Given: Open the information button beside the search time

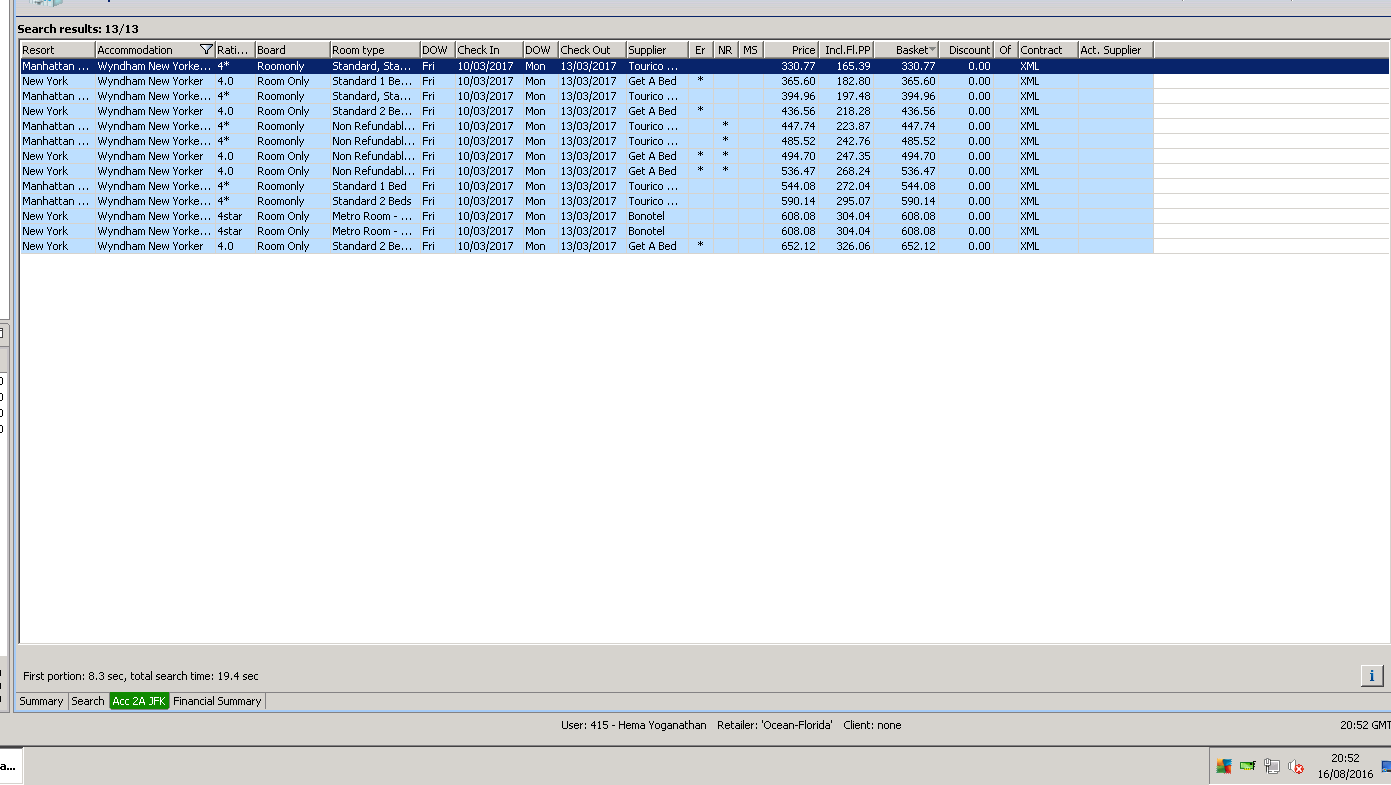Looking at the screenshot, I should pyautogui.click(x=1372, y=676).
